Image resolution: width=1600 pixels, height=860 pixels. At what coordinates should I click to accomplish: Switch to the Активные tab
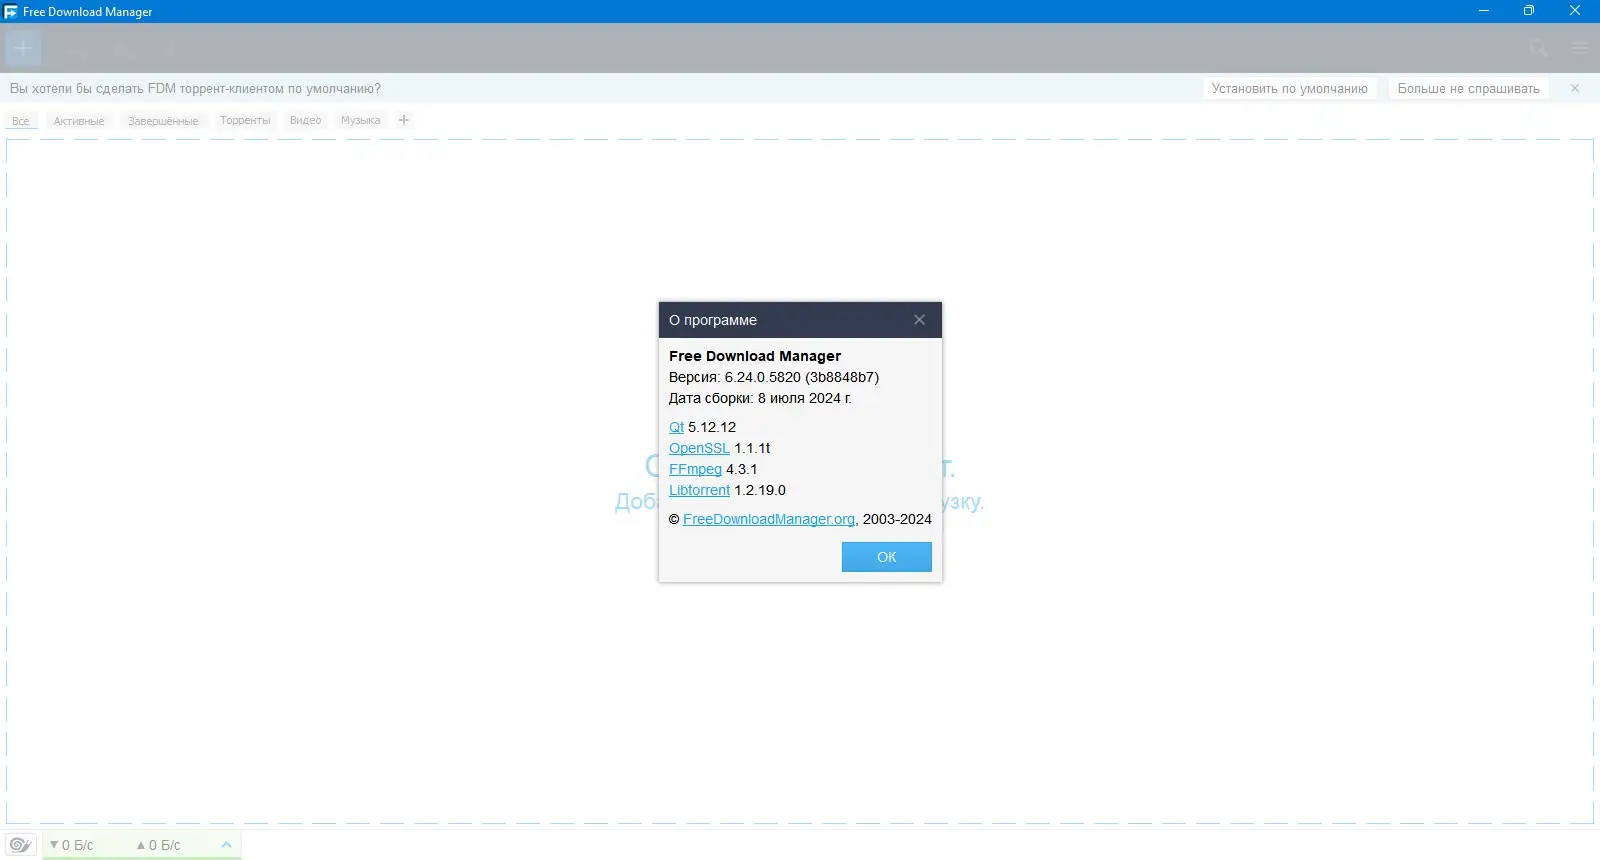[x=79, y=121]
